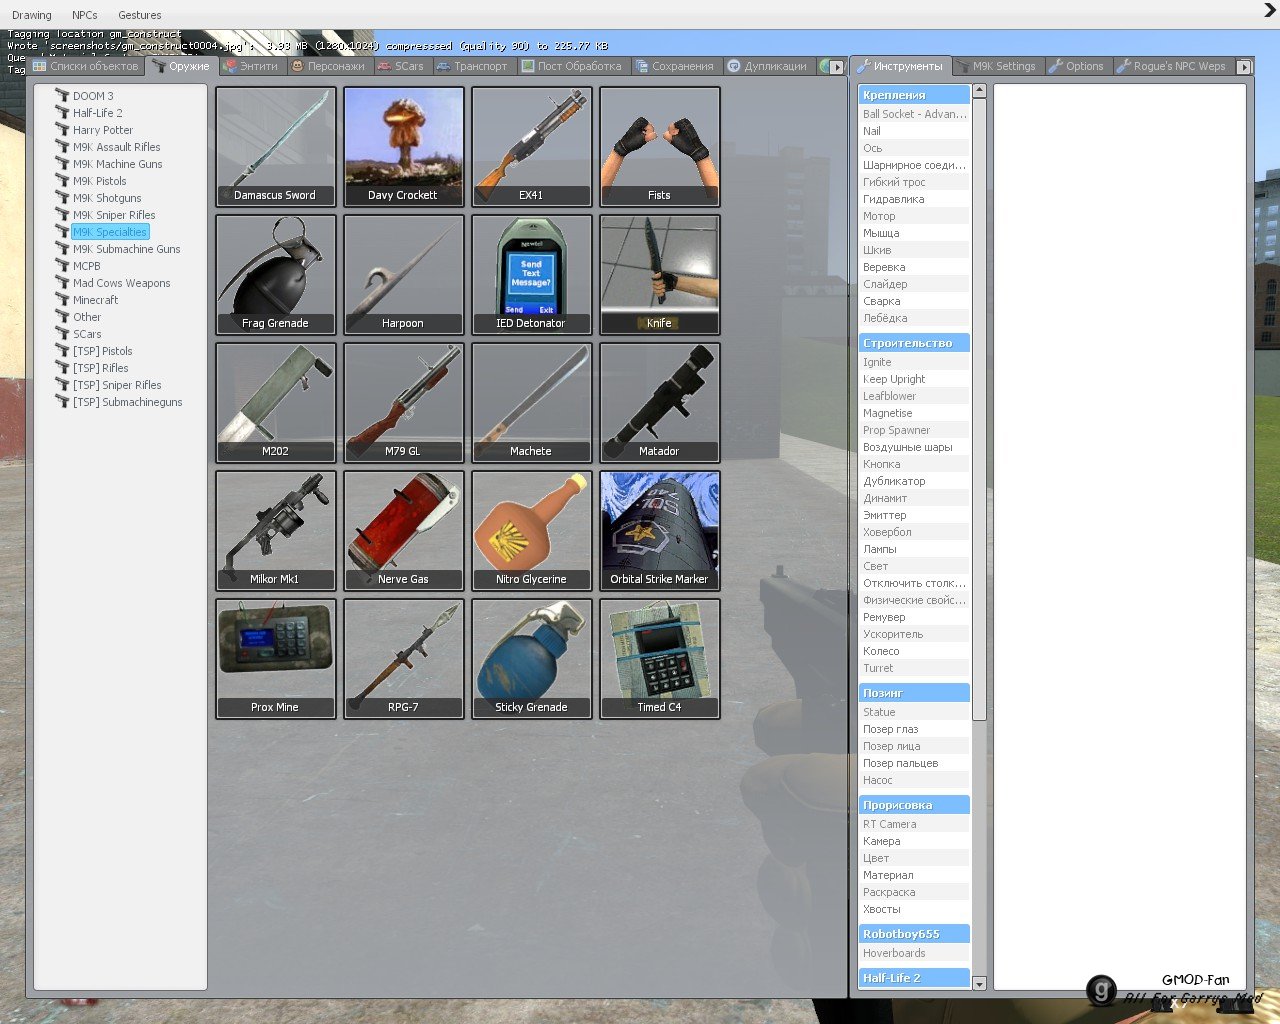
Task: Show more tool menu tabs arrow
Action: pos(1244,67)
